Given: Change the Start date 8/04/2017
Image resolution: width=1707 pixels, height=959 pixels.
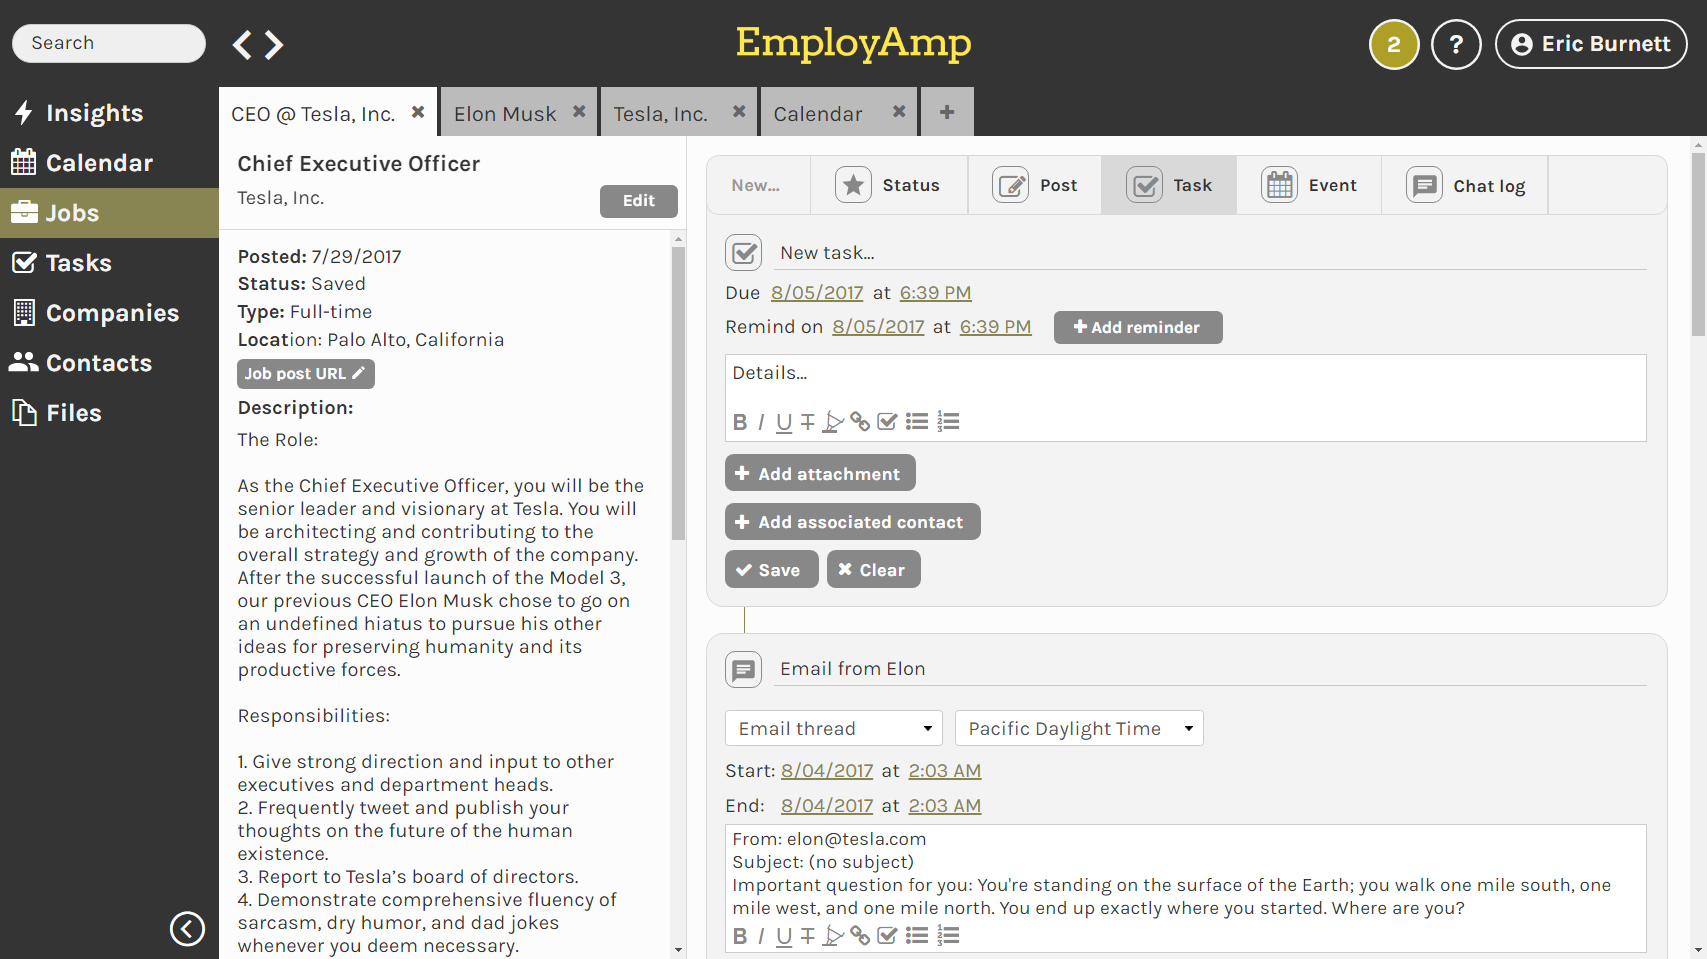Looking at the screenshot, I should click(827, 771).
